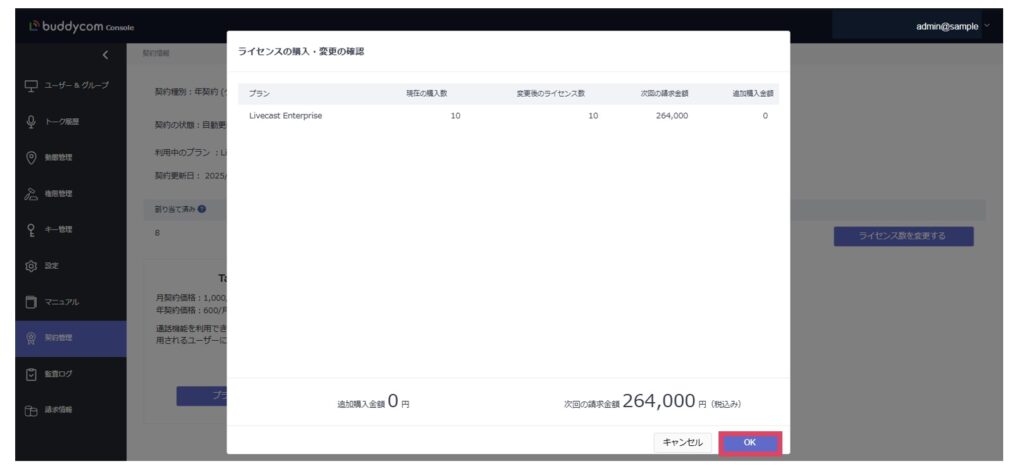Screen dimensions: 1024x473
Task: Confirm the license change with OK
Action: click(x=749, y=442)
